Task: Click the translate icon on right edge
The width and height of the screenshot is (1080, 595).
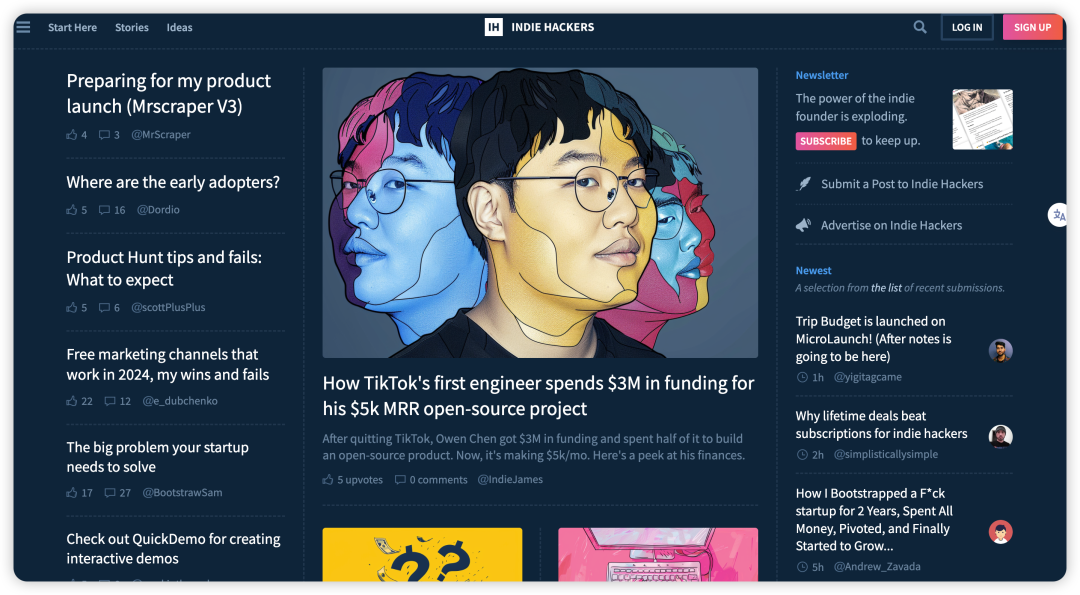Action: [1059, 215]
